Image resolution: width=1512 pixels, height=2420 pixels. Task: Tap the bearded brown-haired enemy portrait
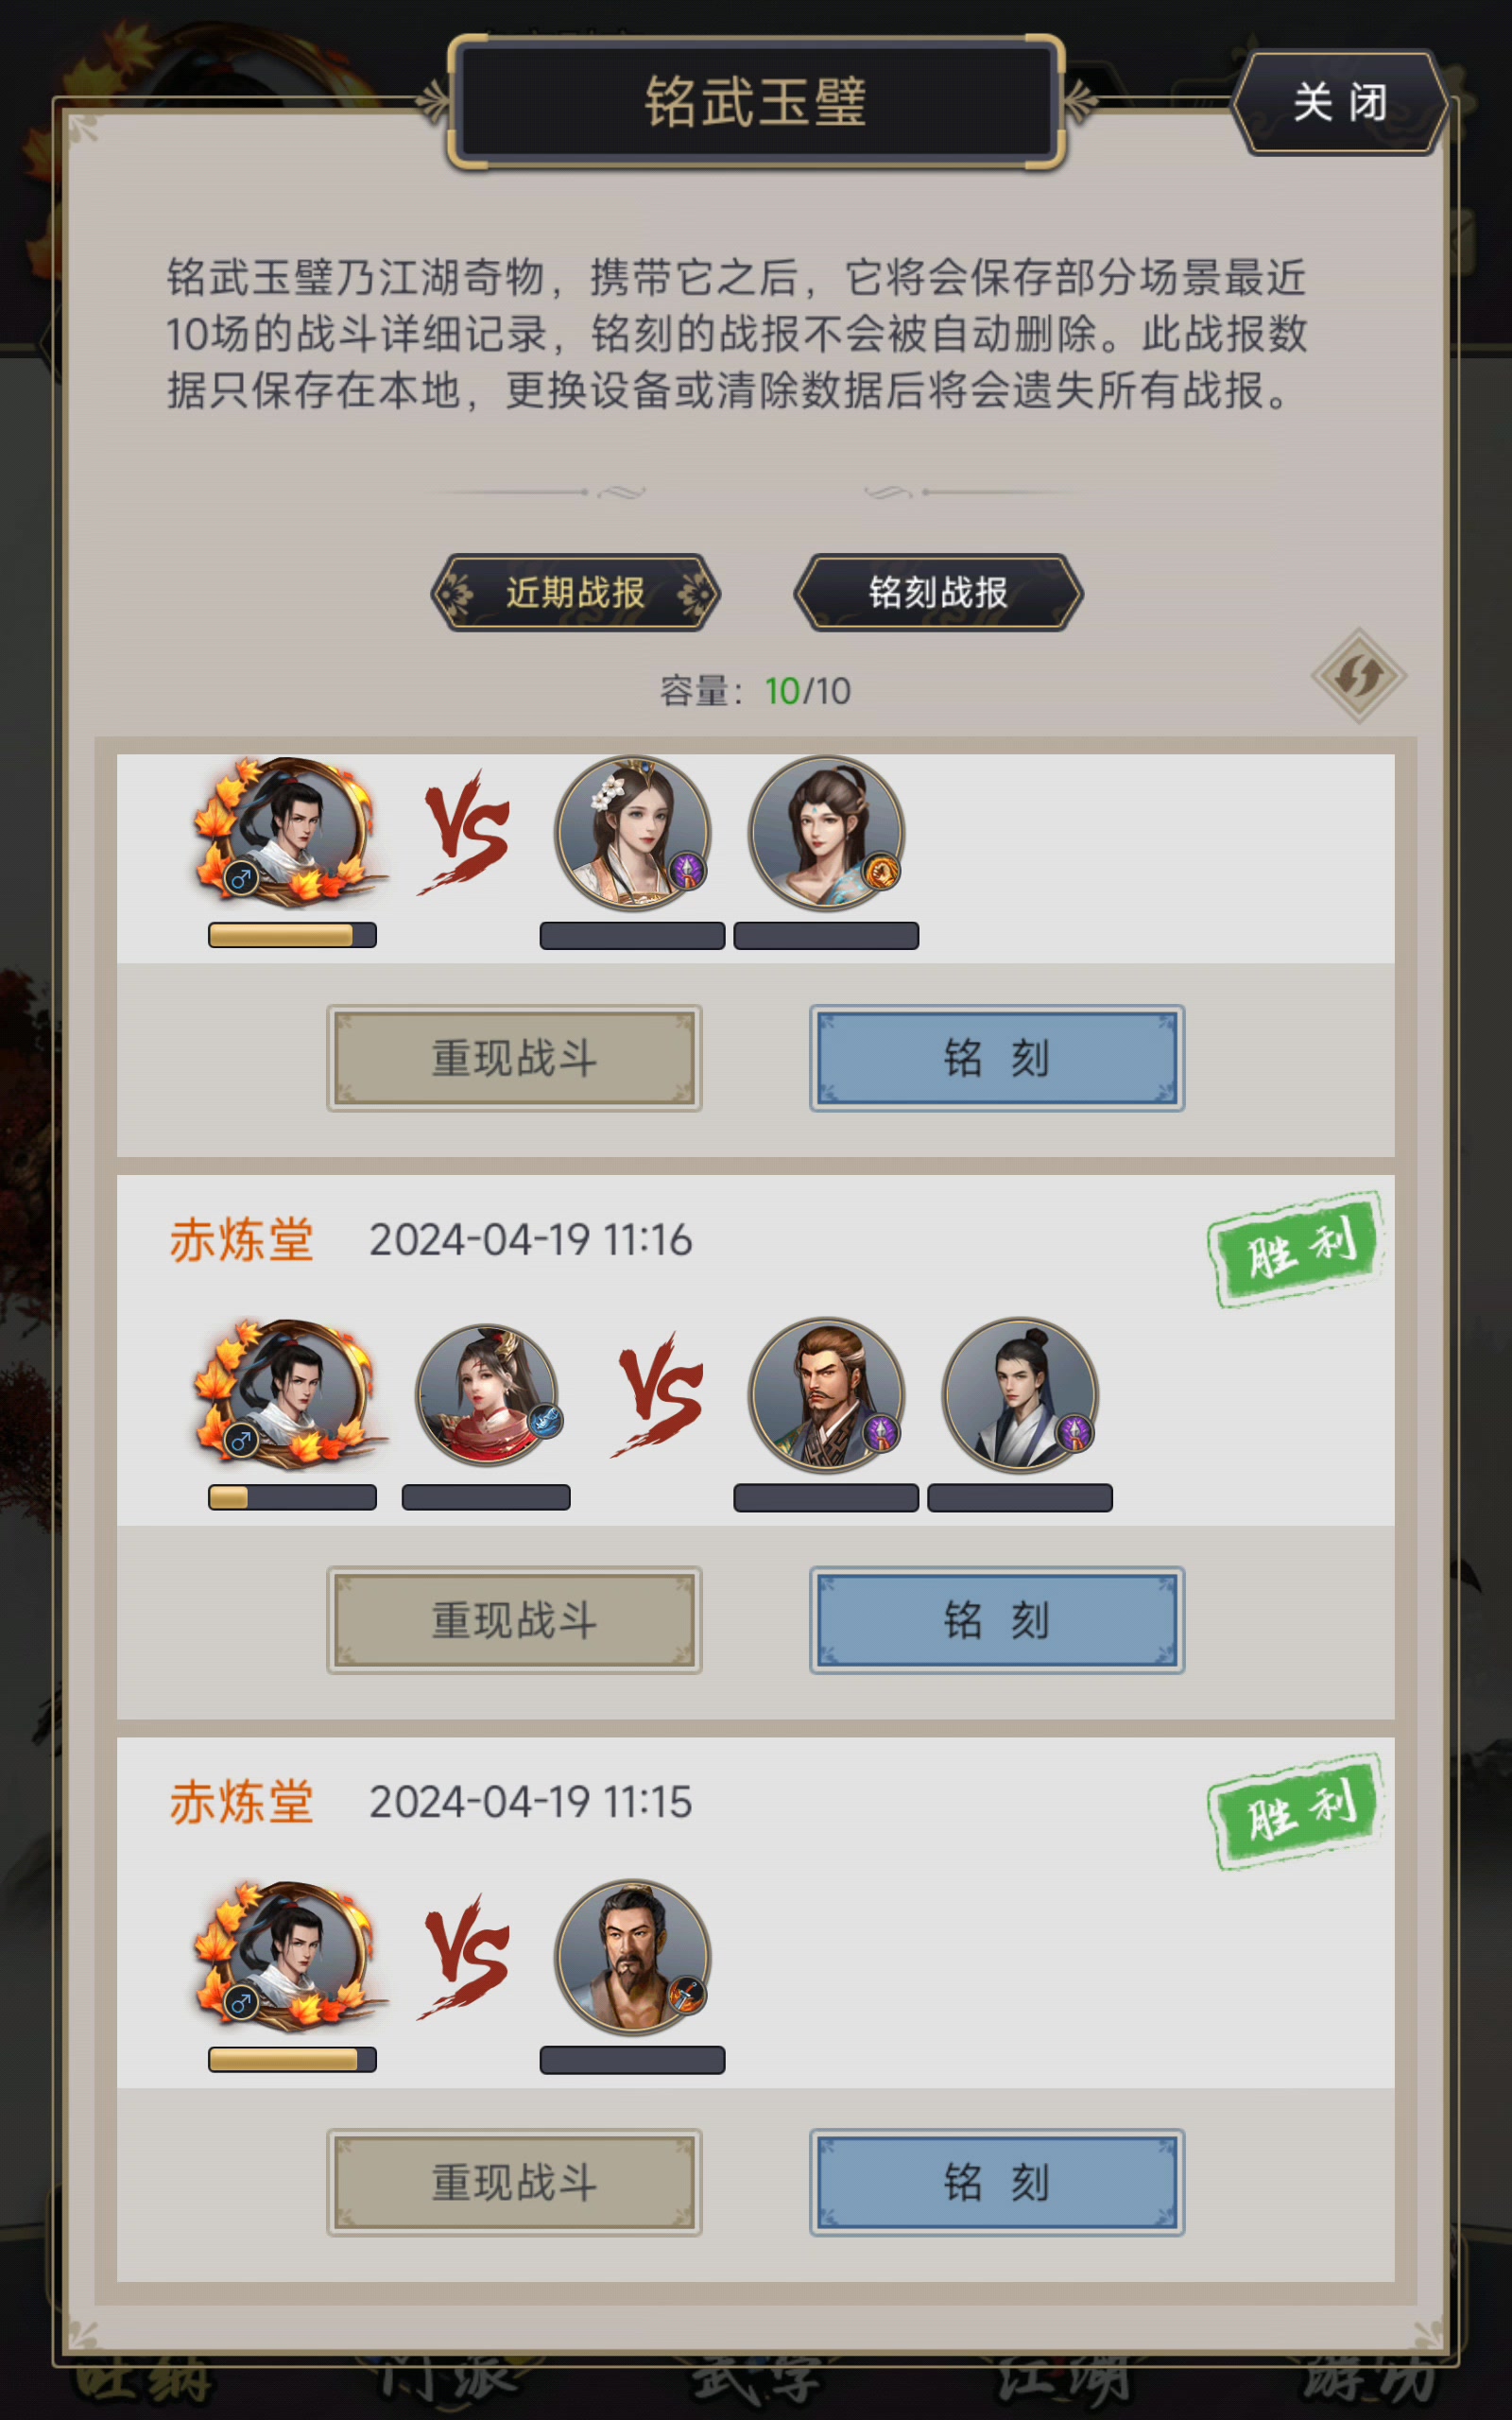[827, 1395]
